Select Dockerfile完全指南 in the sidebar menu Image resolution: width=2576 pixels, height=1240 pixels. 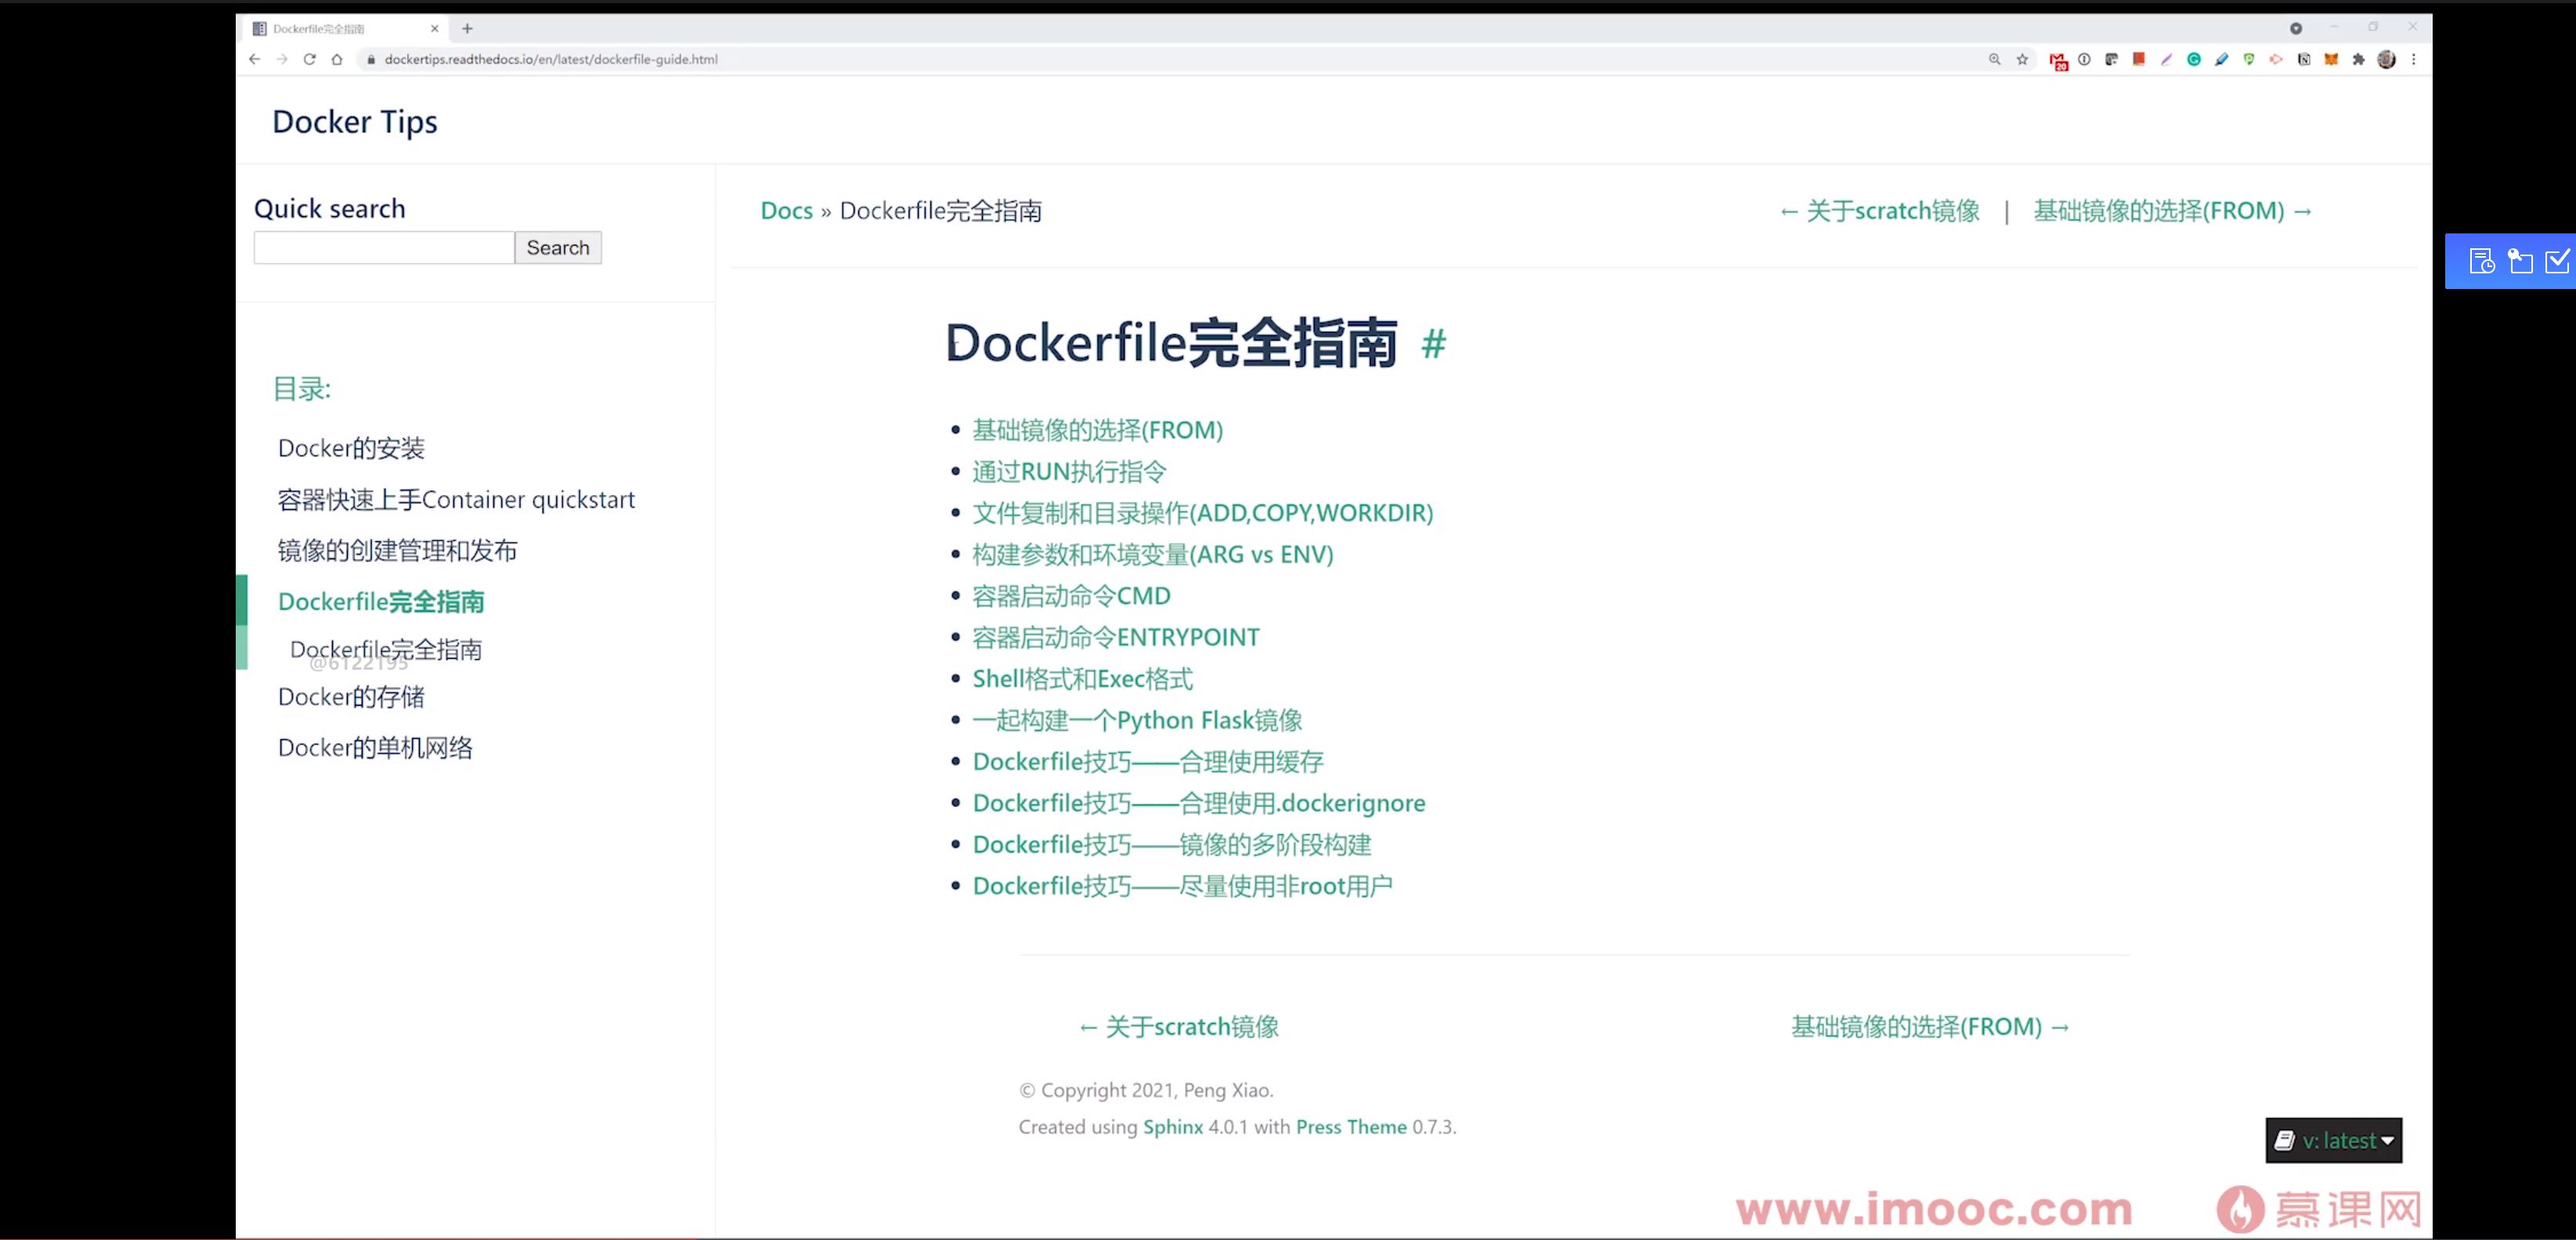381,601
